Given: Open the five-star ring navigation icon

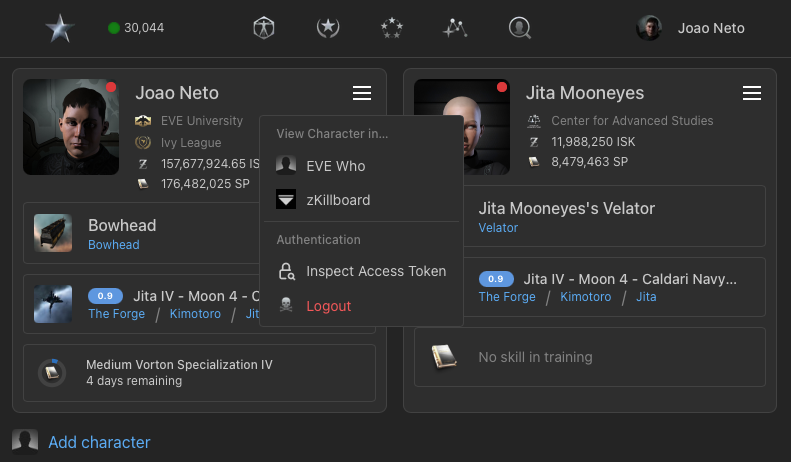Looking at the screenshot, I should [392, 28].
